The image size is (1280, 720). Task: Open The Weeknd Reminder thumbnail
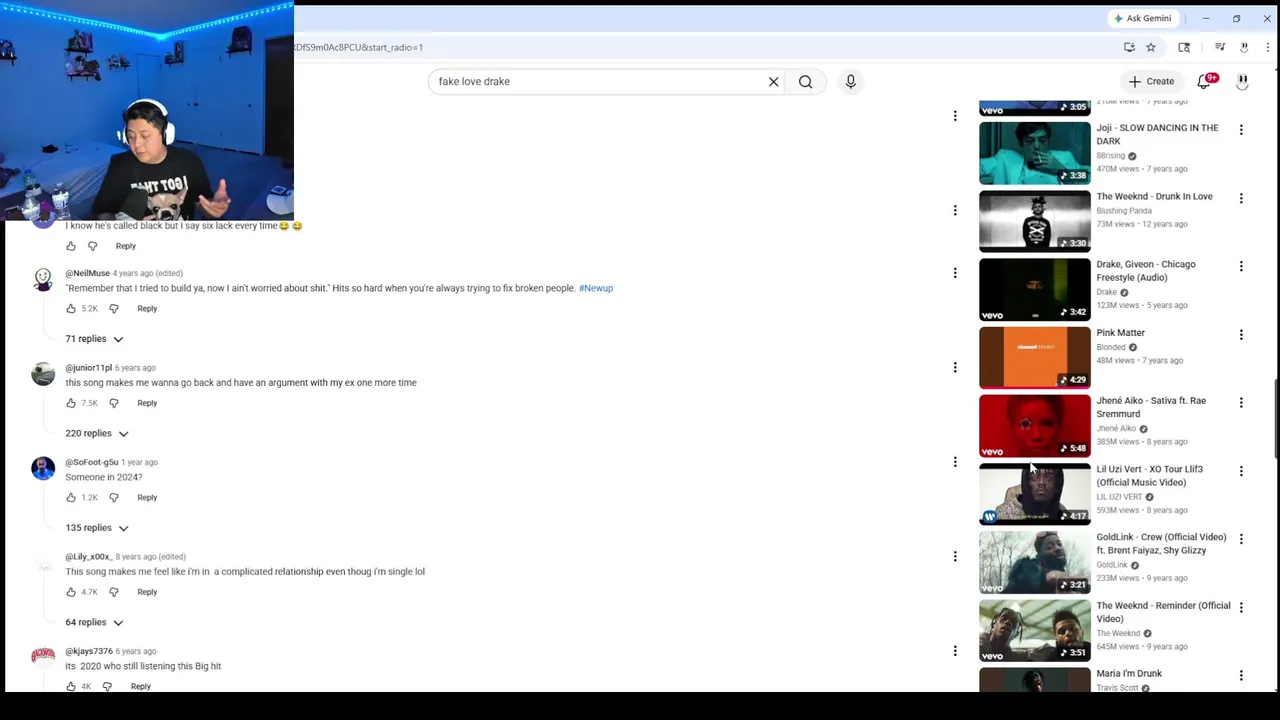click(1035, 630)
